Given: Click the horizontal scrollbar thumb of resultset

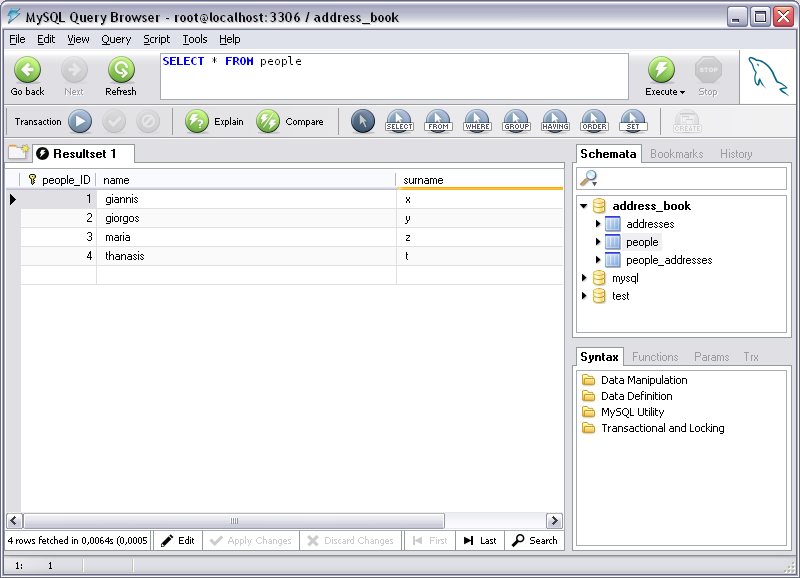Looking at the screenshot, I should [234, 521].
